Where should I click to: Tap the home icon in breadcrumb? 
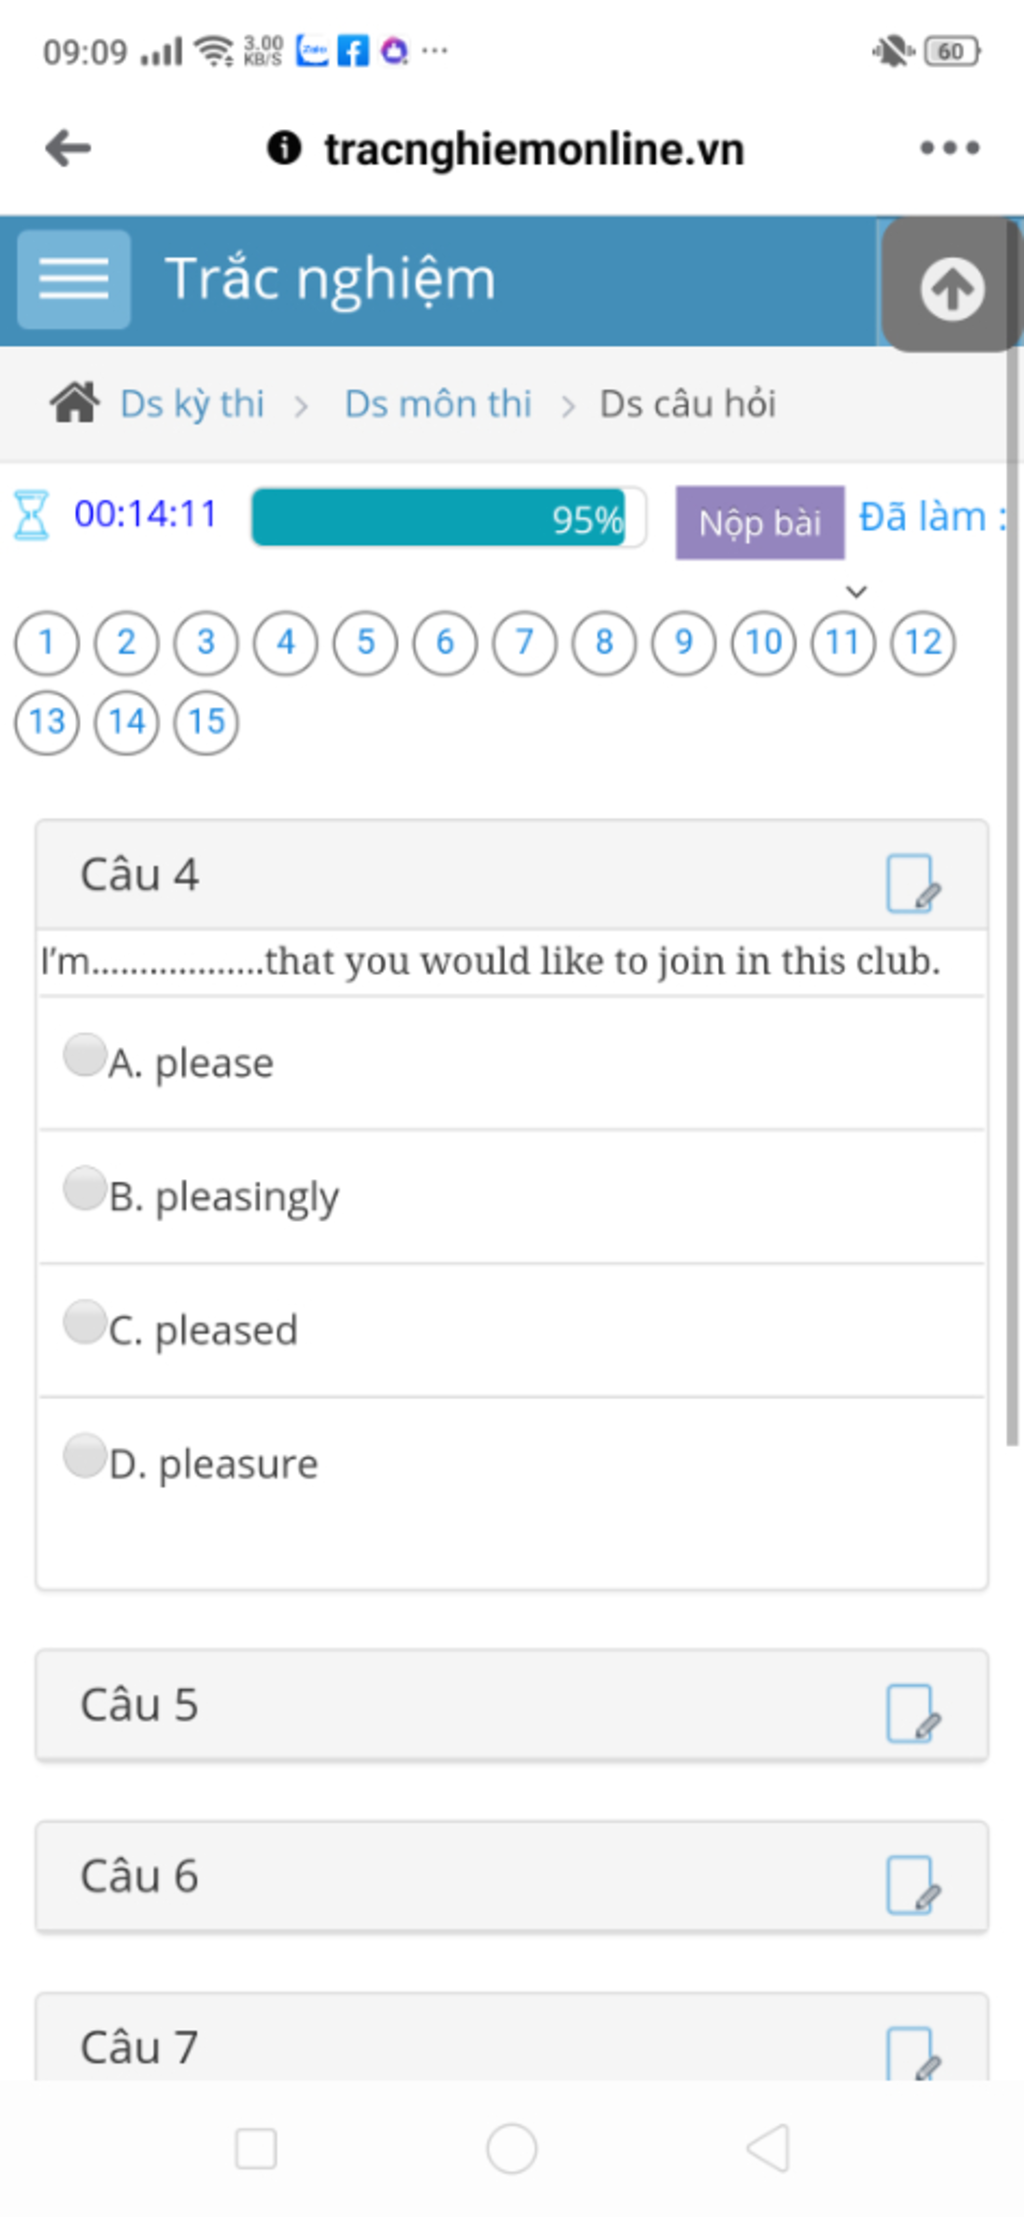[x=74, y=403]
